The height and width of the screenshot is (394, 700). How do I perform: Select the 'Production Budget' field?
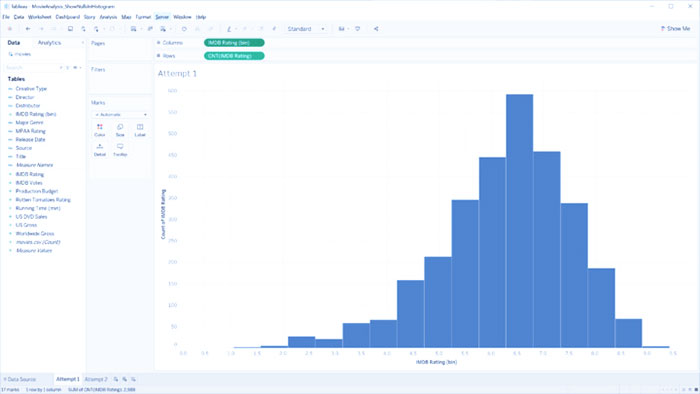(x=37, y=191)
